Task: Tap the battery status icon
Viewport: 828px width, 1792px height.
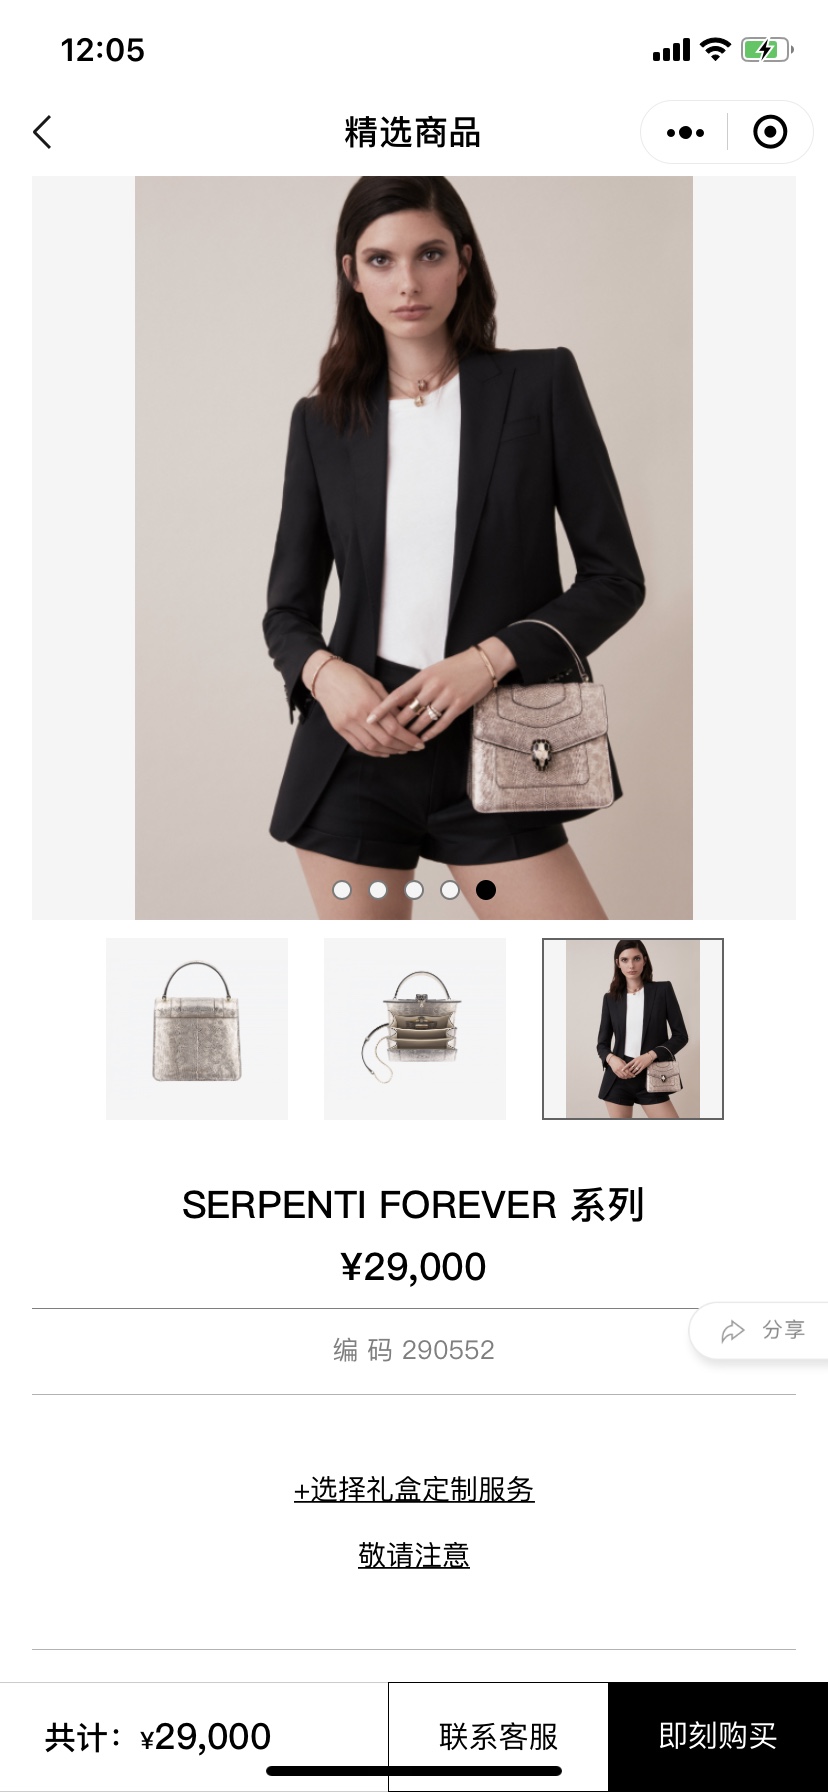Action: 767,49
